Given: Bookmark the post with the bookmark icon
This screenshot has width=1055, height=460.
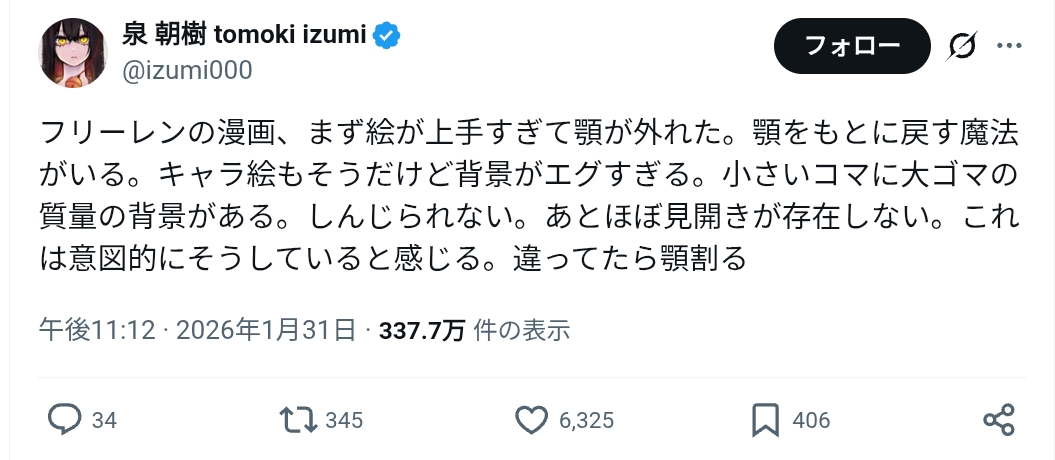Looking at the screenshot, I should coord(765,420).
